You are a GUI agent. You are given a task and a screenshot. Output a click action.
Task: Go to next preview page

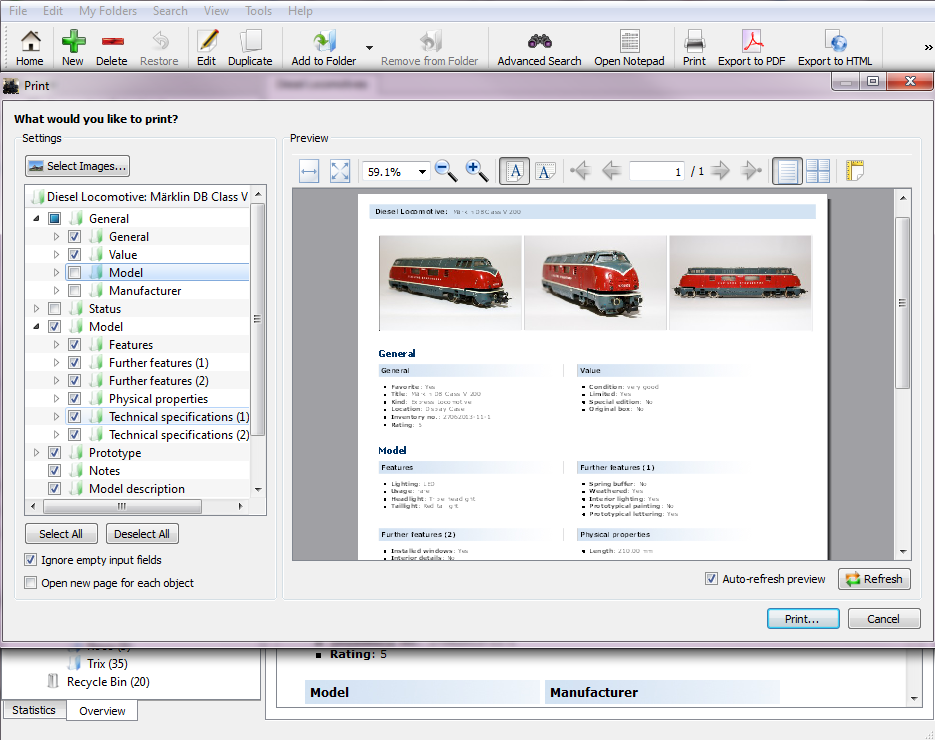click(721, 171)
